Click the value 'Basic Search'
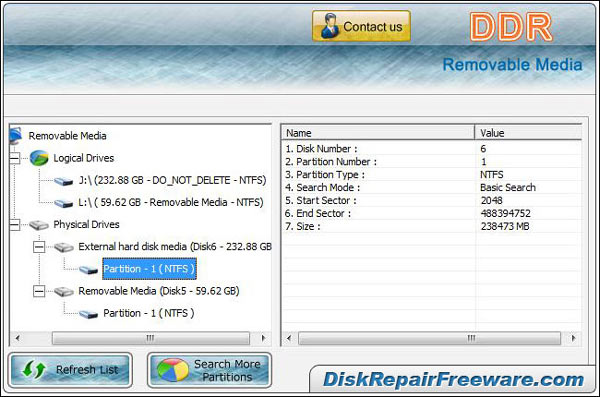Viewport: 600px width, 397px height. tap(508, 188)
